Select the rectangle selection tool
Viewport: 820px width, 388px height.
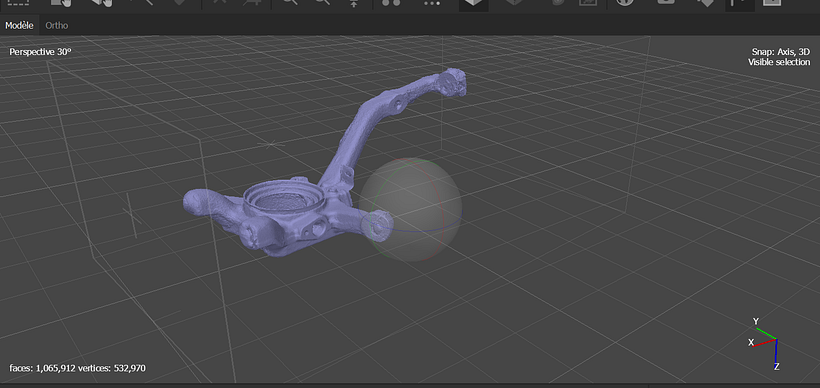click(17, 2)
